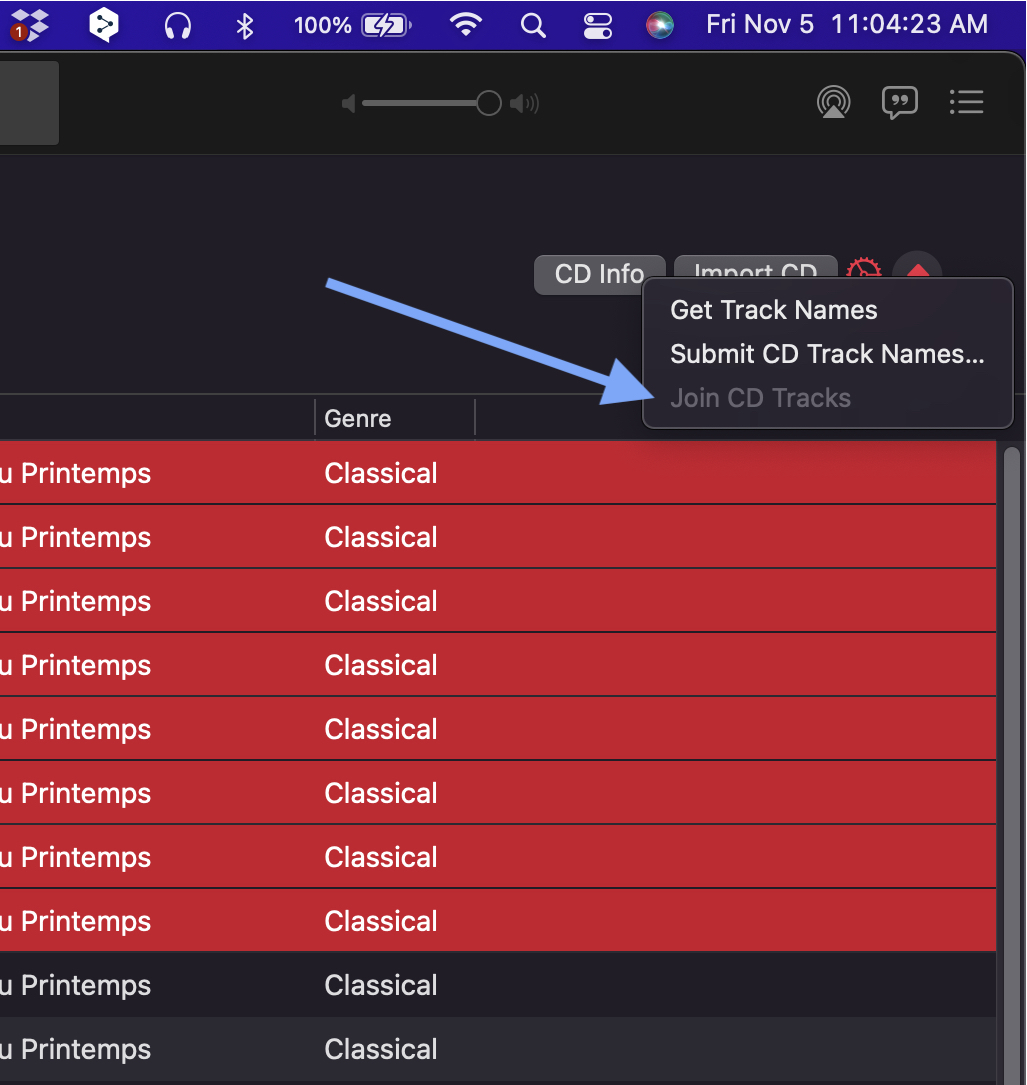1027x1085 pixels.
Task: Click dimmed Join CD Tracks item
Action: (760, 398)
